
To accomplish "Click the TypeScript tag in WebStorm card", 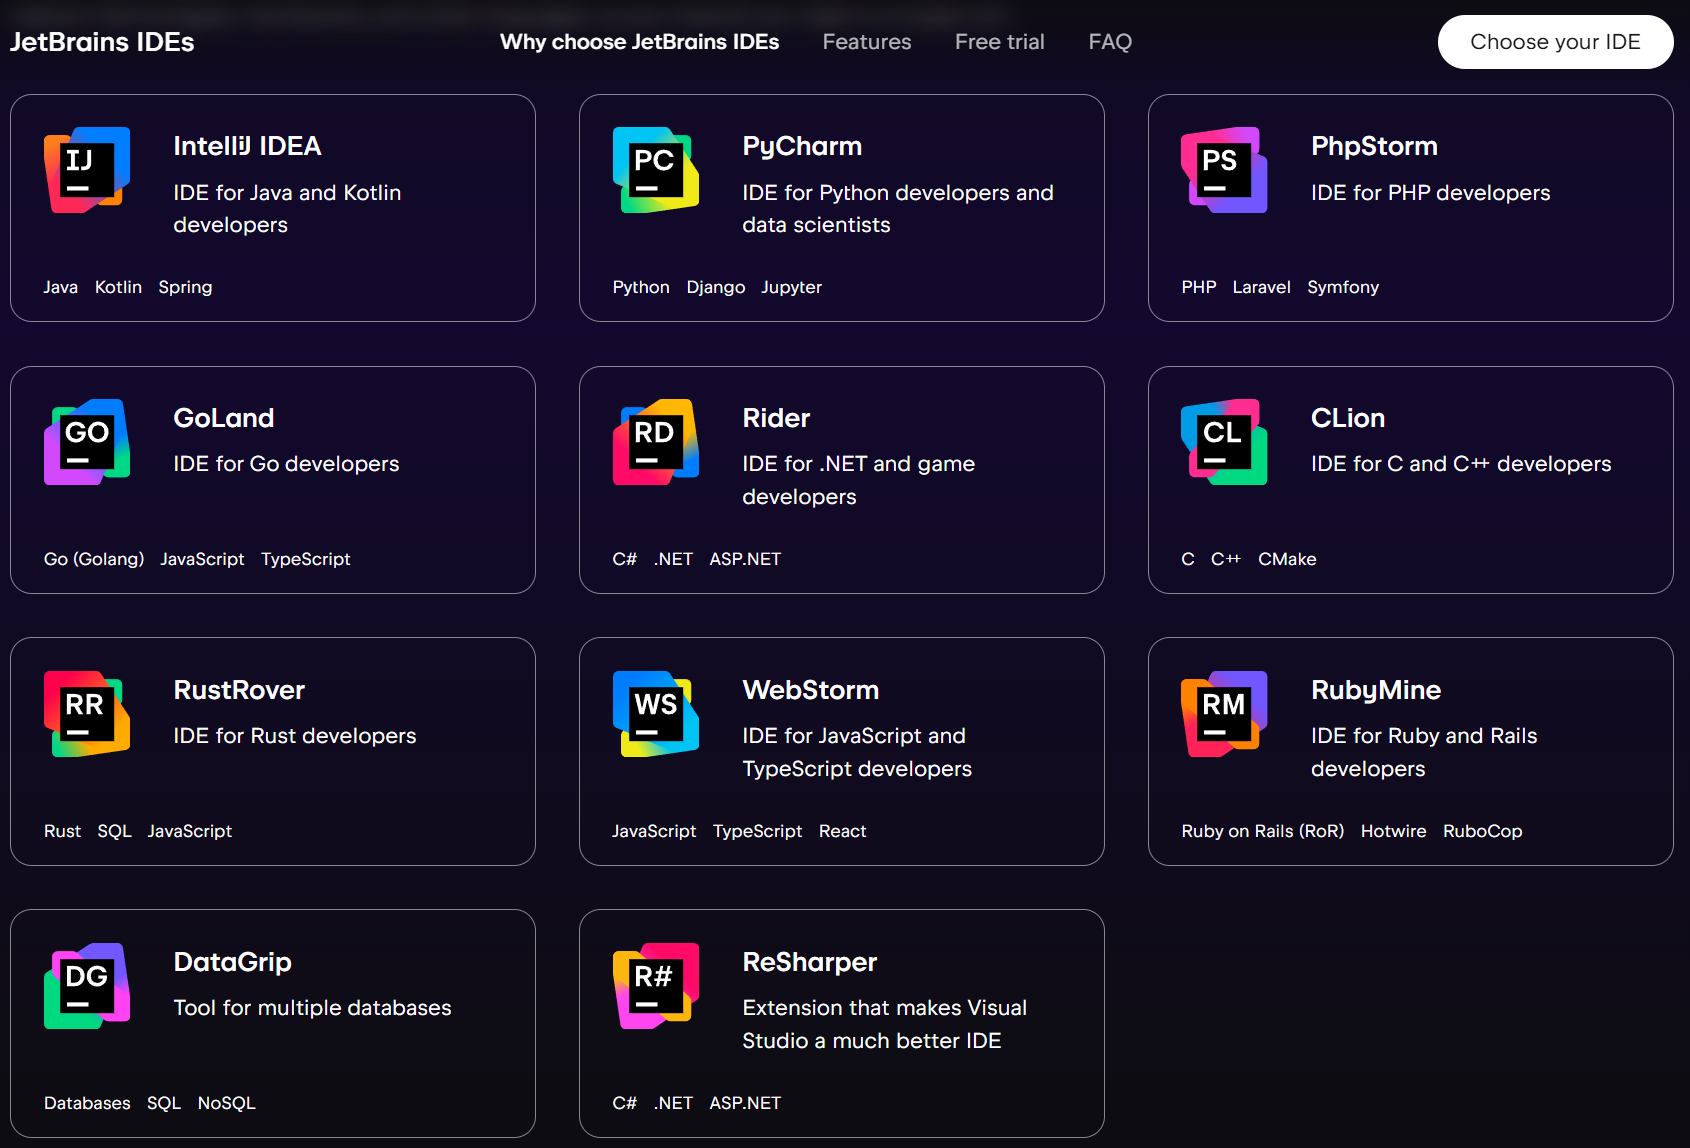I will [x=757, y=831].
